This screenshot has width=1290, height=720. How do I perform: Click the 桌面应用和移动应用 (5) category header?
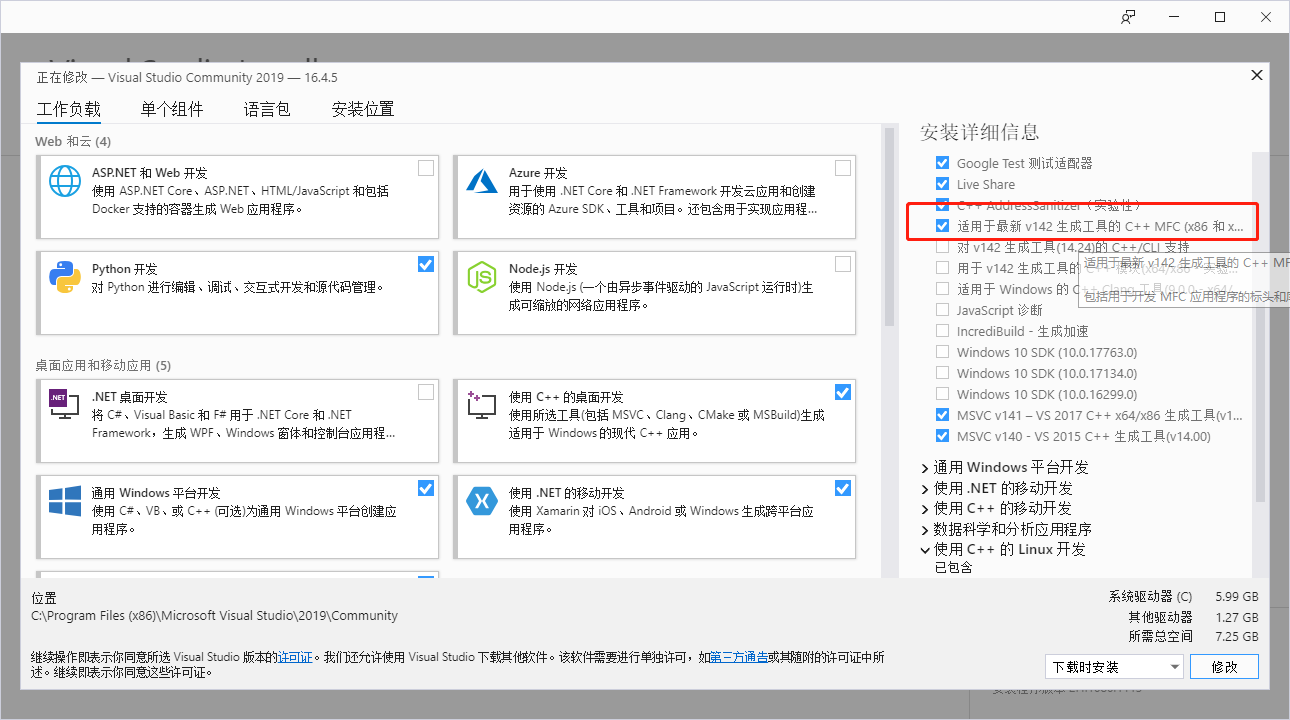[103, 365]
